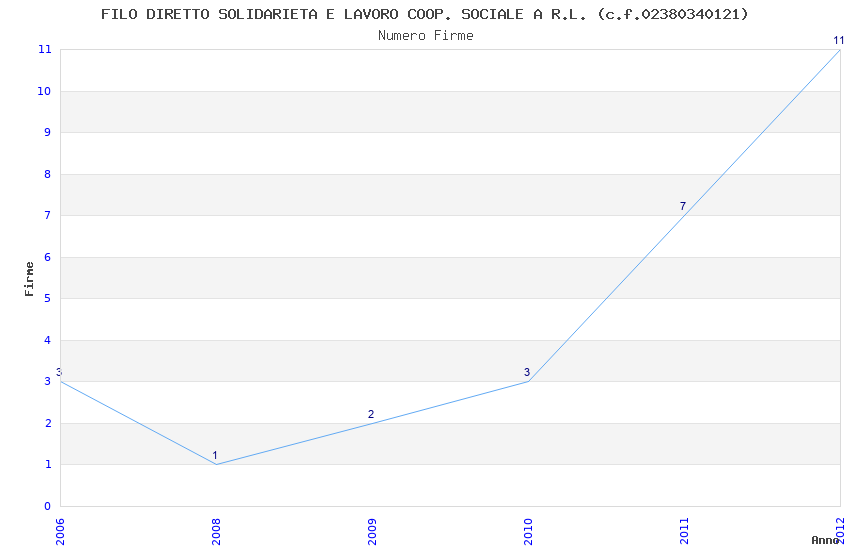Select the y-axis tick label 6

coord(48,257)
